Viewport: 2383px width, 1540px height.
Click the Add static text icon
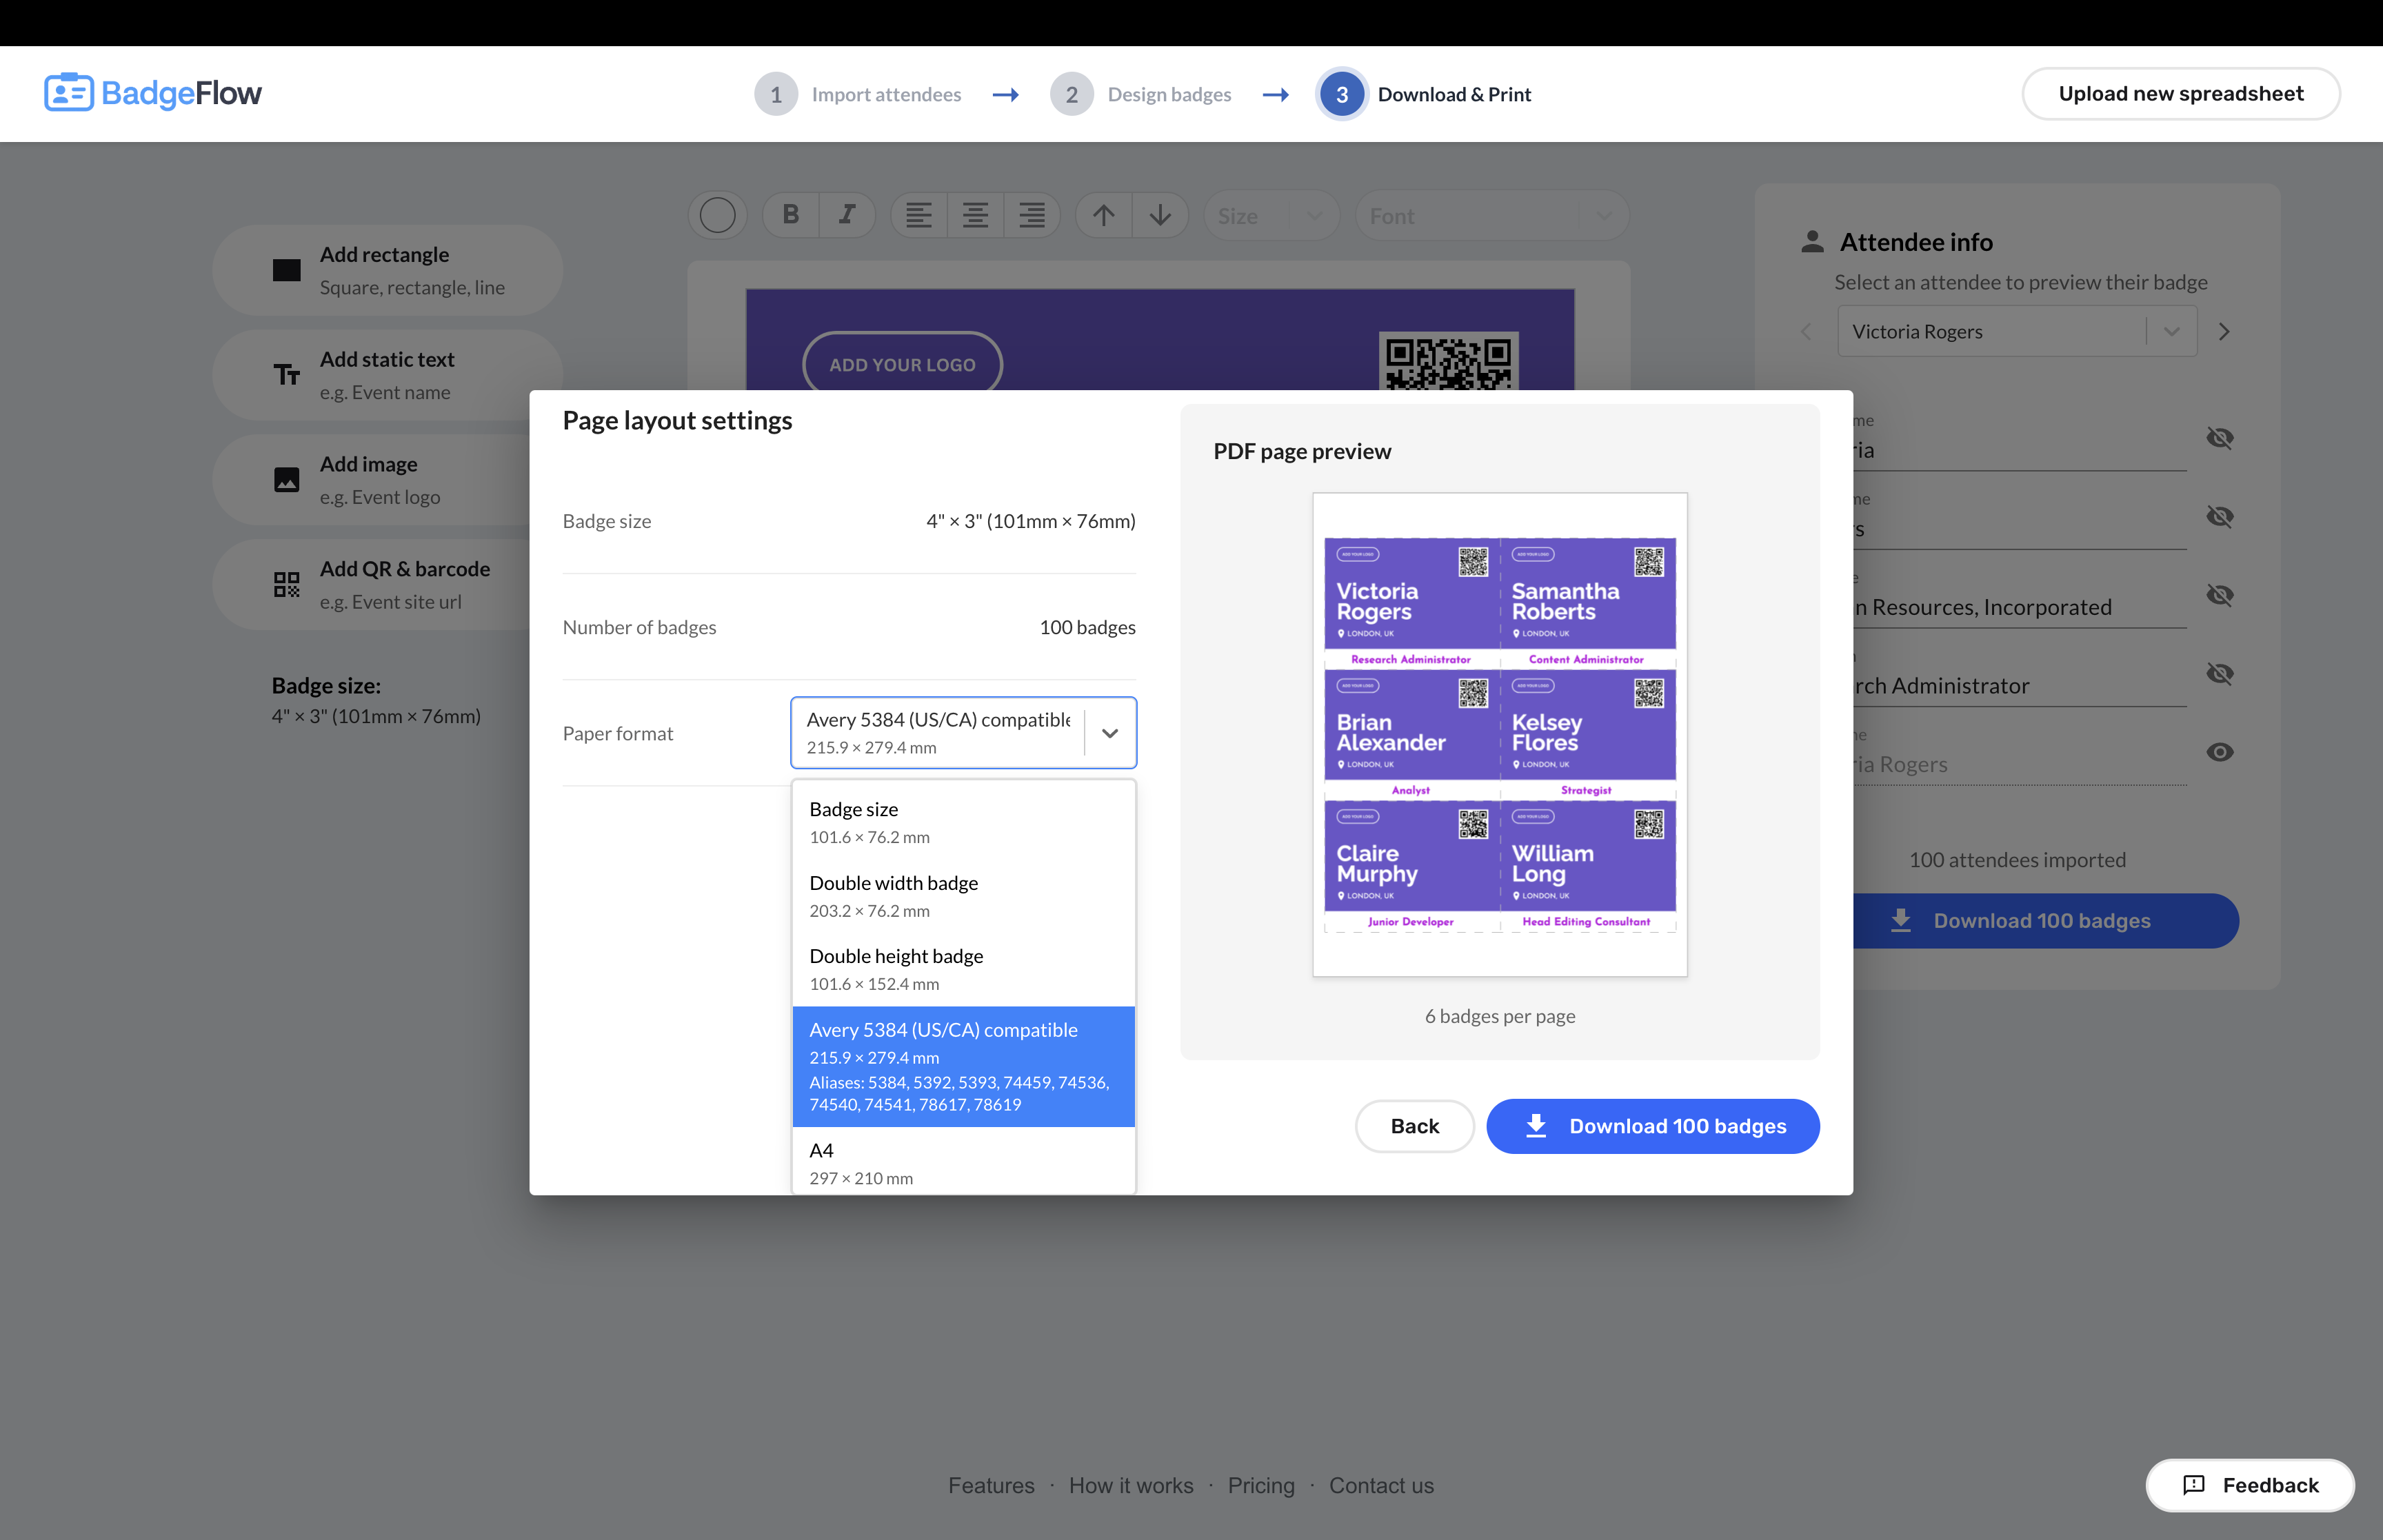click(x=287, y=375)
